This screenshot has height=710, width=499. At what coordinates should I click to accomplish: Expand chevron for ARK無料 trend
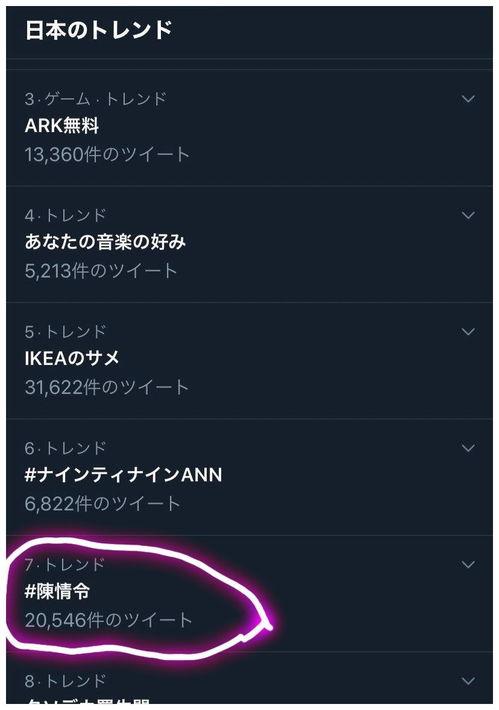pos(468,99)
